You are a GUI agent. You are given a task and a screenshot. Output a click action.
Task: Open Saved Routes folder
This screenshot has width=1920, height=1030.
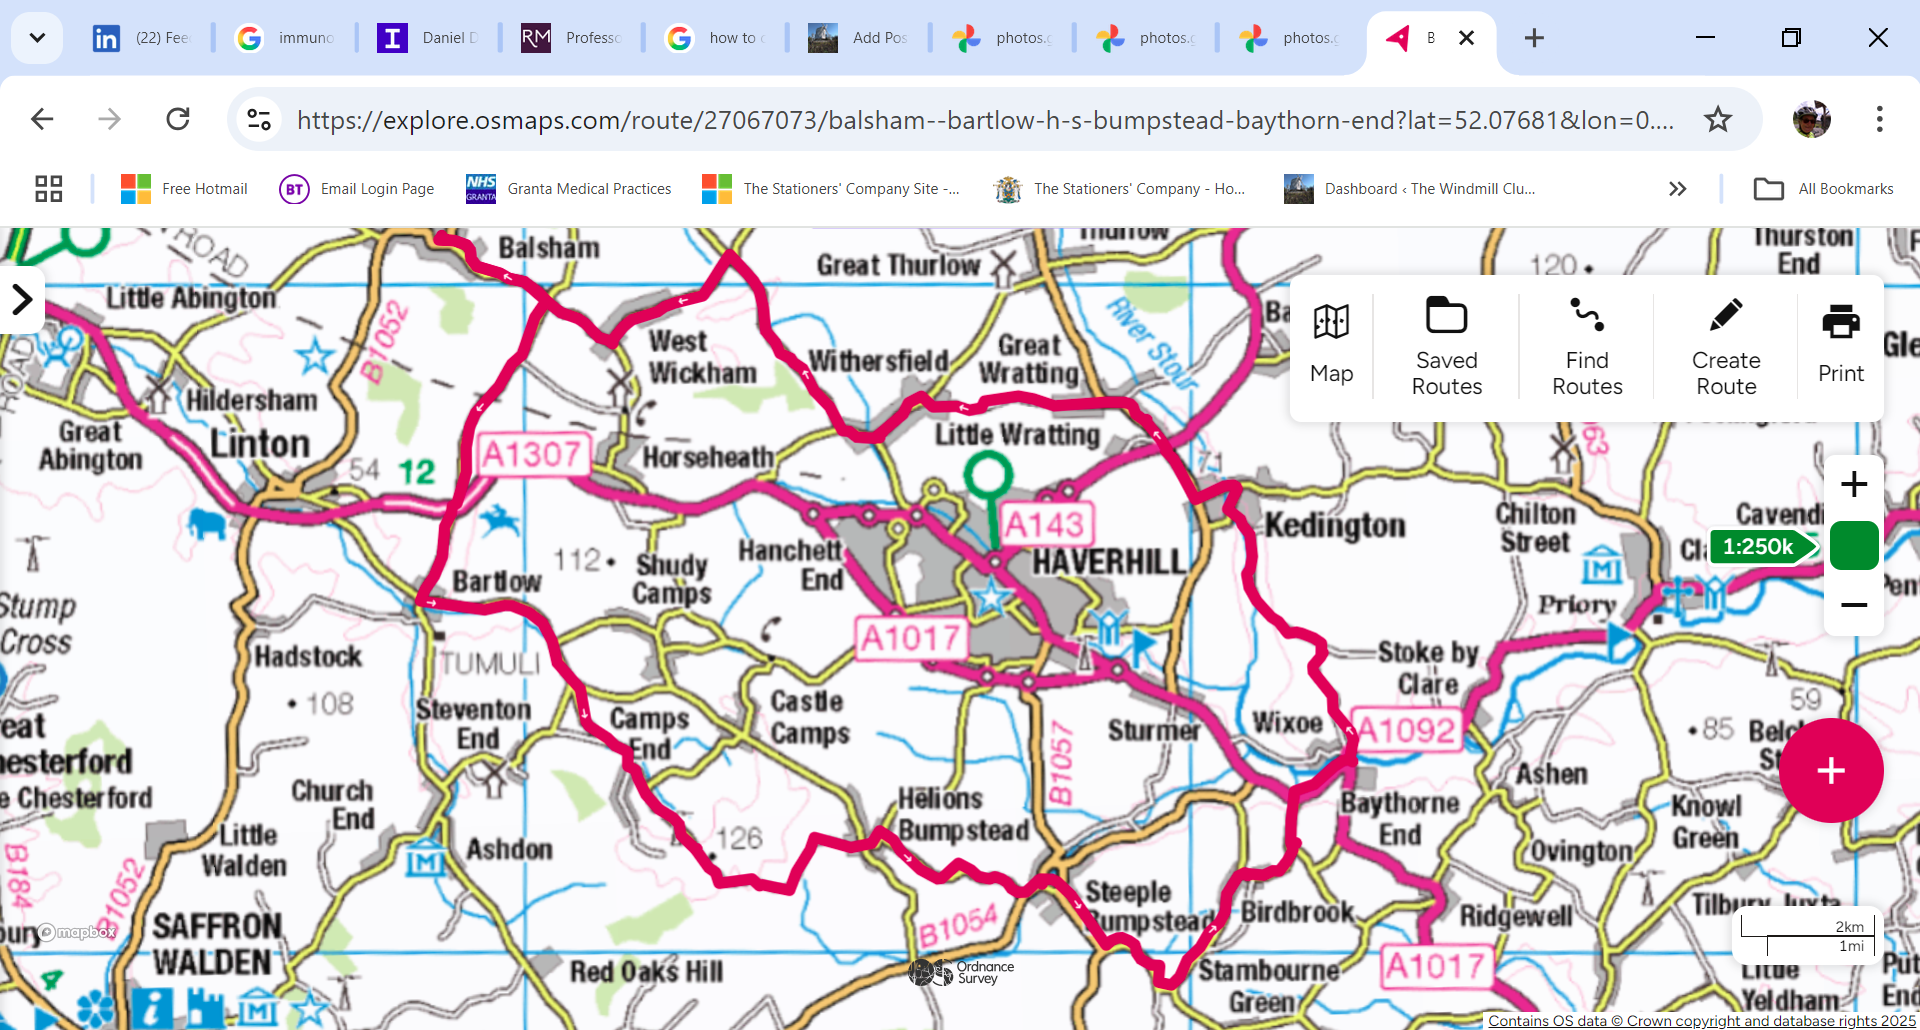[1446, 345]
